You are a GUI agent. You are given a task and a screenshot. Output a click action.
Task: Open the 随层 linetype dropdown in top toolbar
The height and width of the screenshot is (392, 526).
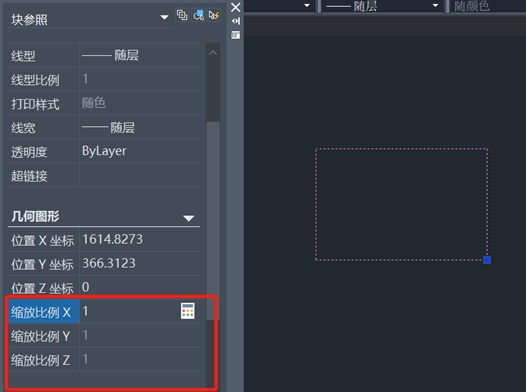point(435,5)
